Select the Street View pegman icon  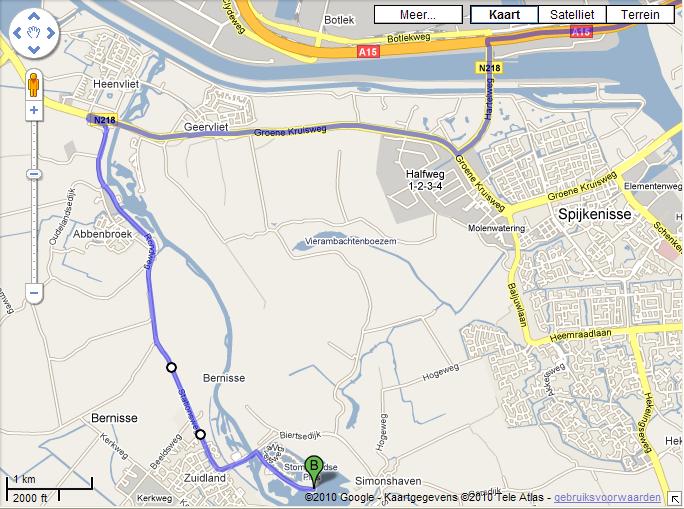coord(34,85)
